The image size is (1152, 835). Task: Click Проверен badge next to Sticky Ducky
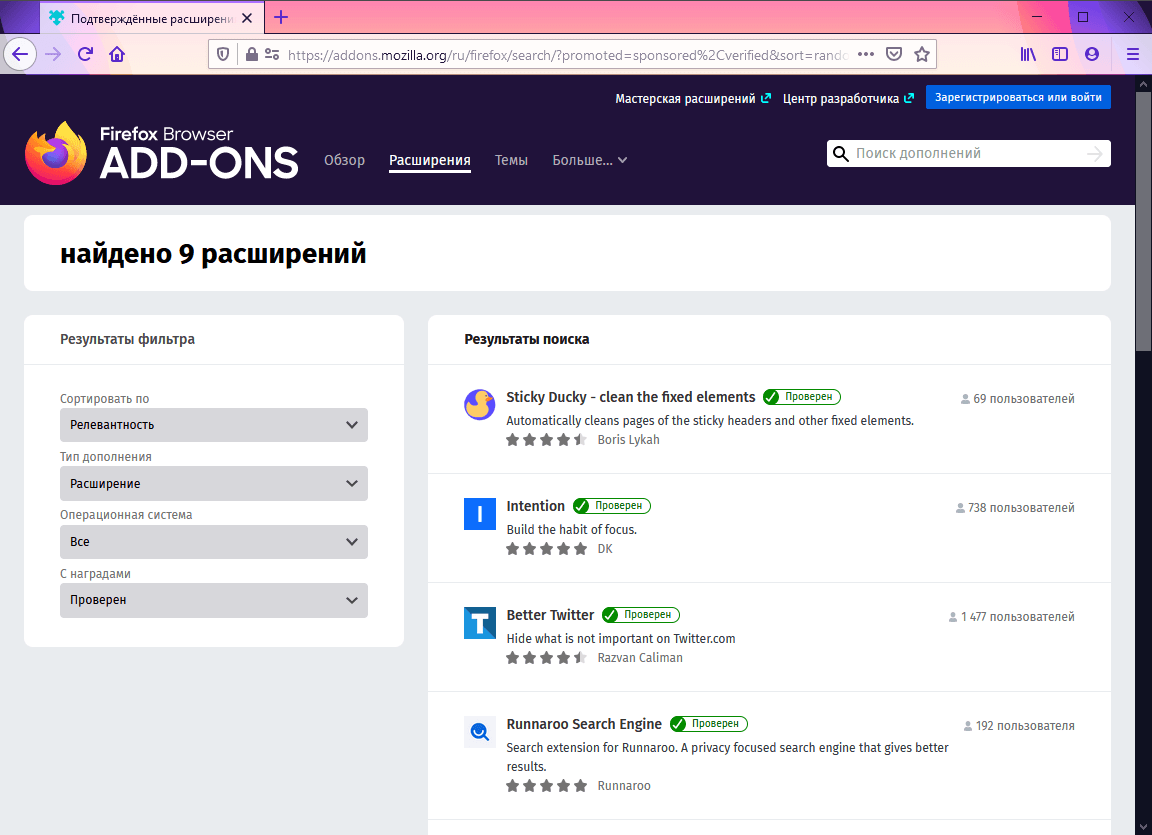tap(802, 397)
